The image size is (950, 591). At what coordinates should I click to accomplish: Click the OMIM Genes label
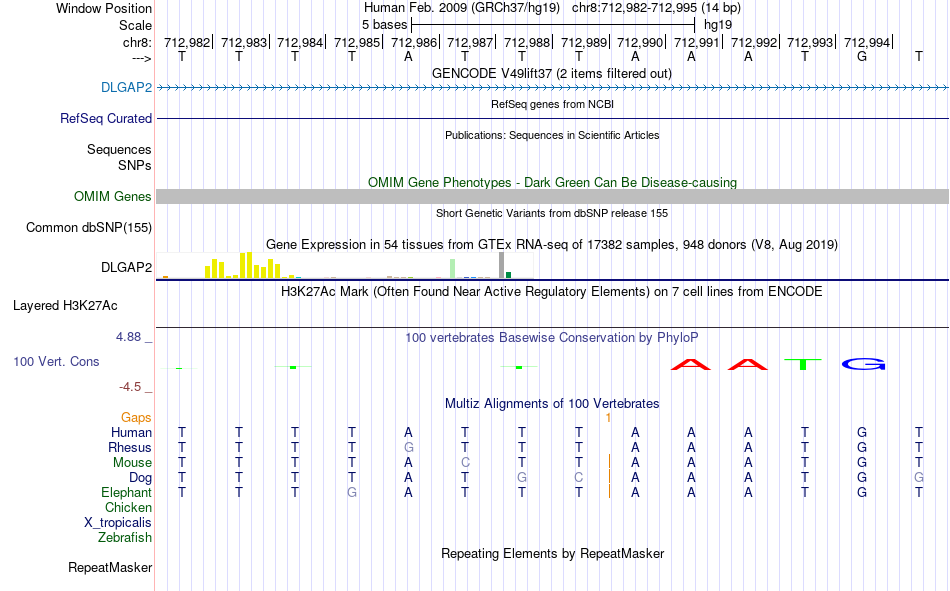(112, 196)
